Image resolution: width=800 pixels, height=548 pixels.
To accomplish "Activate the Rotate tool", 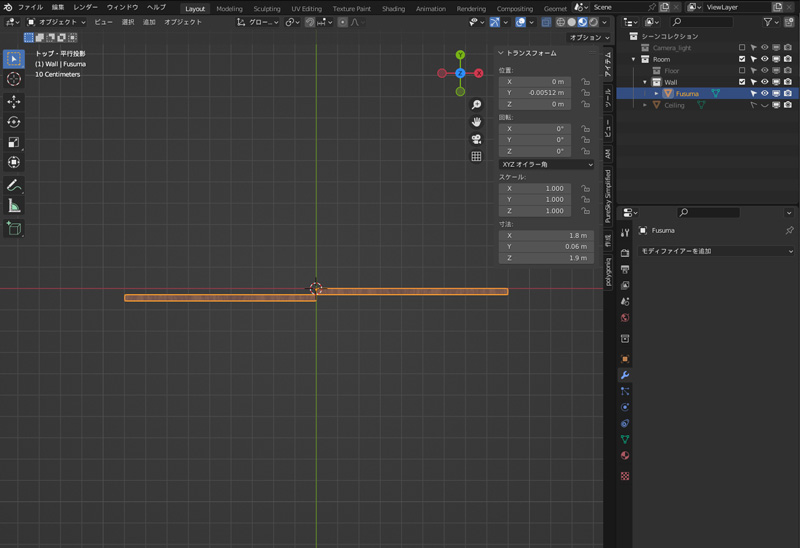I will [14, 122].
